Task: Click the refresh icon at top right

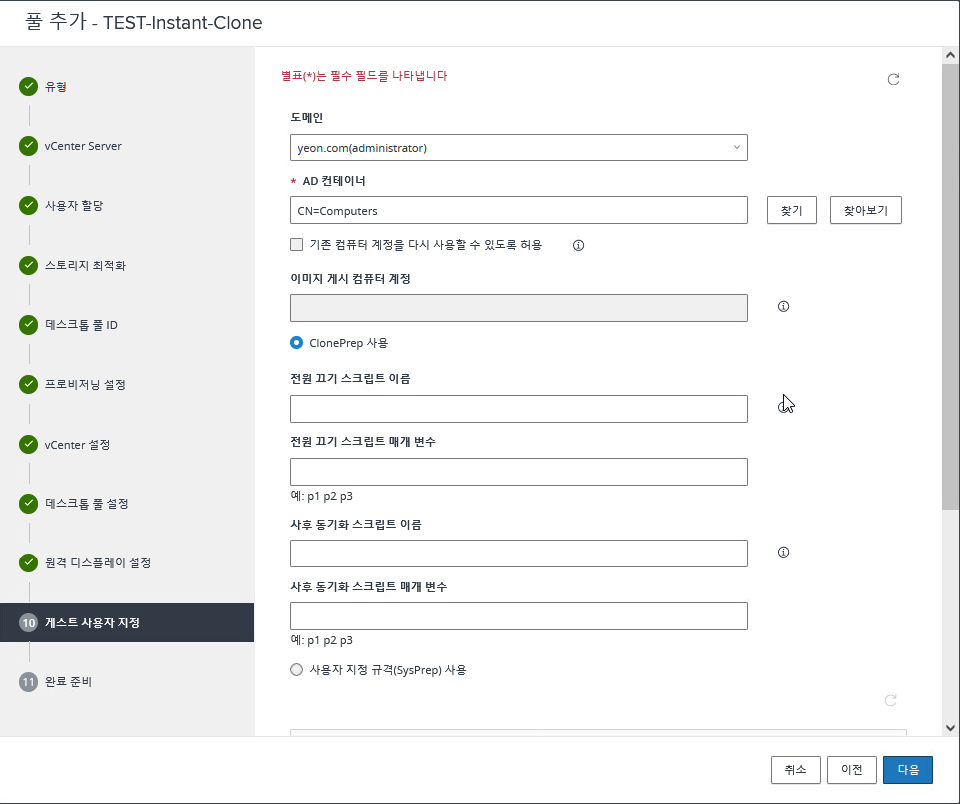Action: point(893,79)
